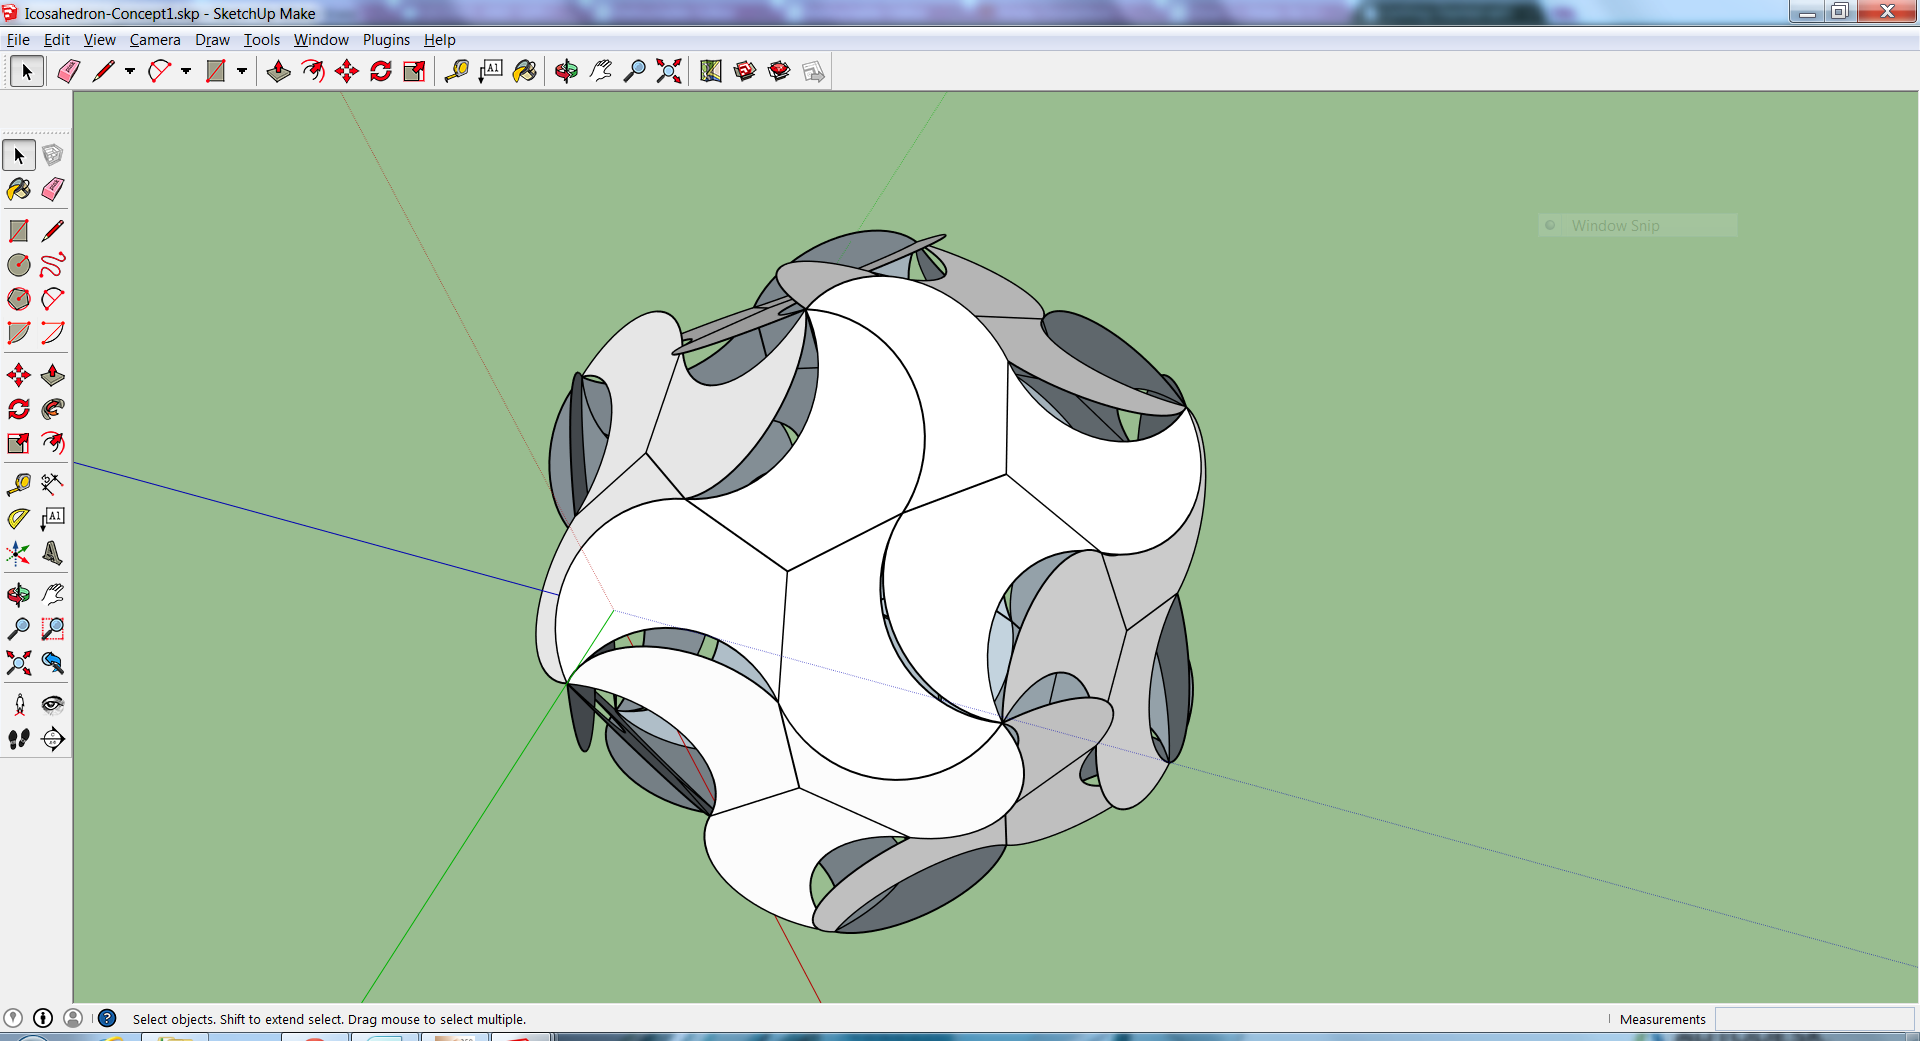This screenshot has height=1041, width=1920.
Task: Choose the 3D Text tool
Action: pos(53,553)
